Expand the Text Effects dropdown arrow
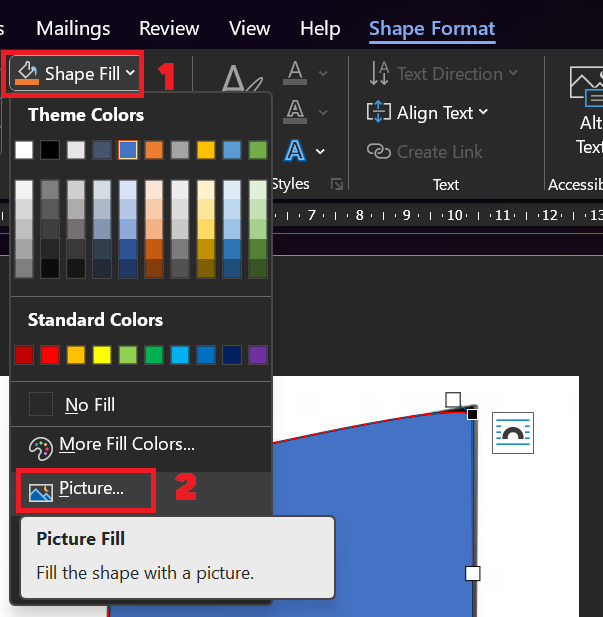The width and height of the screenshot is (603, 617). [321, 151]
